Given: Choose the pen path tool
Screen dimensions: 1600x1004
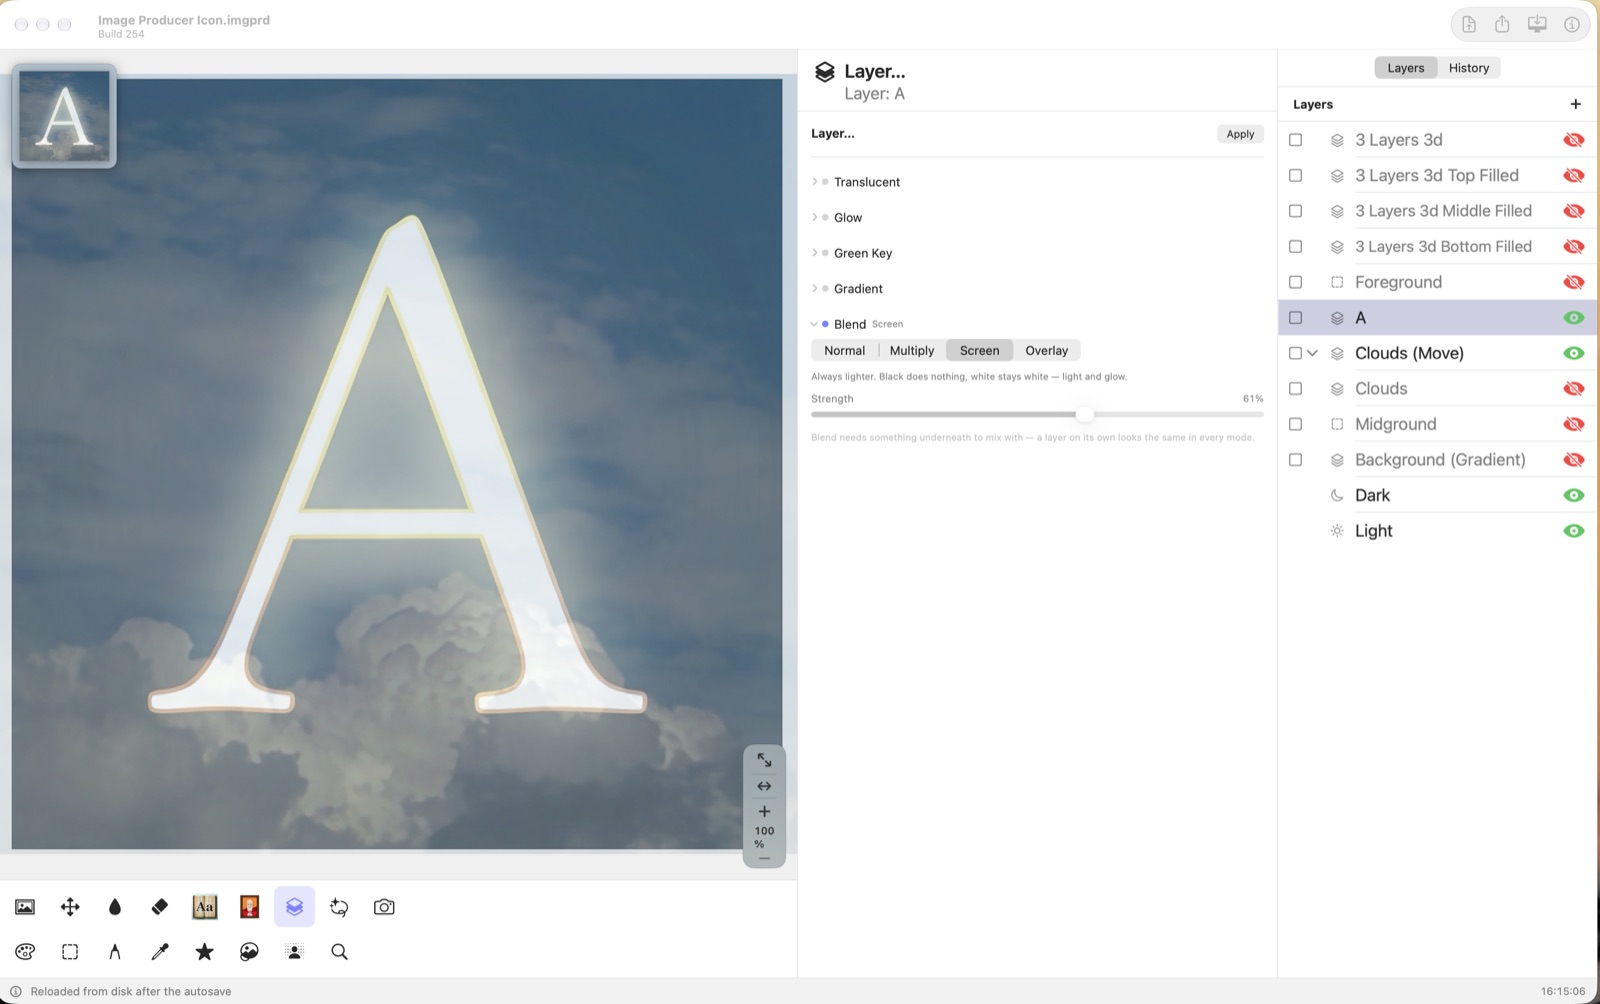Looking at the screenshot, I should pos(115,952).
